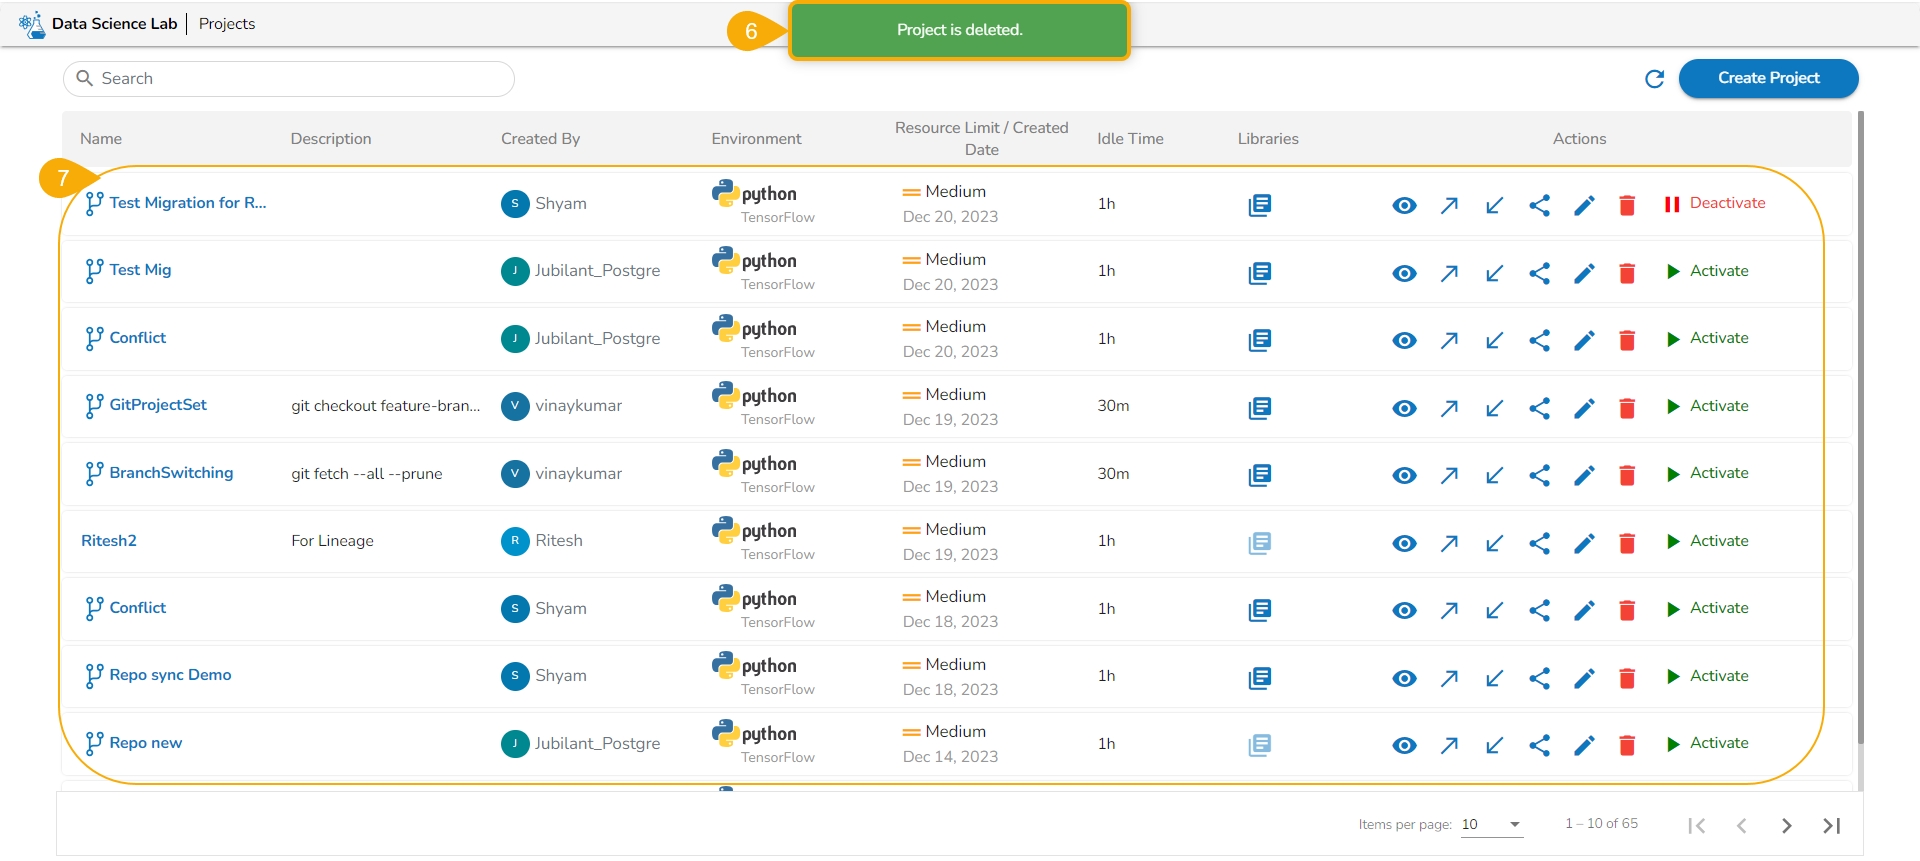Image resolution: width=1920 pixels, height=861 pixels.
Task: Open libraries for Test Migration project
Action: [x=1259, y=205]
